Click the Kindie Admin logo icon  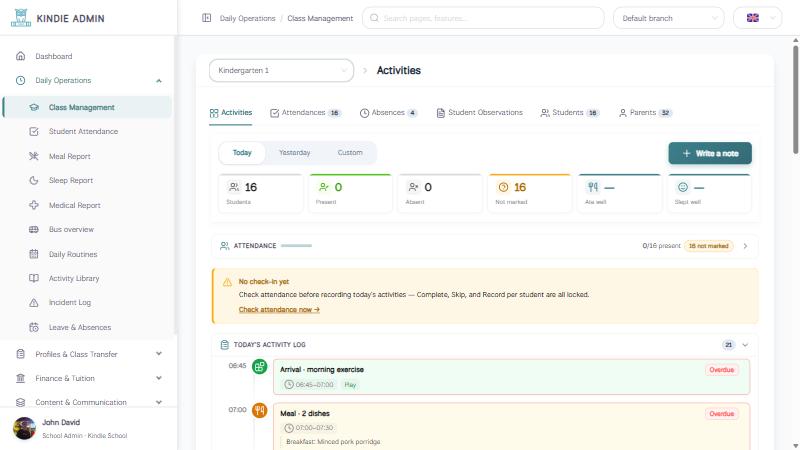(x=21, y=18)
